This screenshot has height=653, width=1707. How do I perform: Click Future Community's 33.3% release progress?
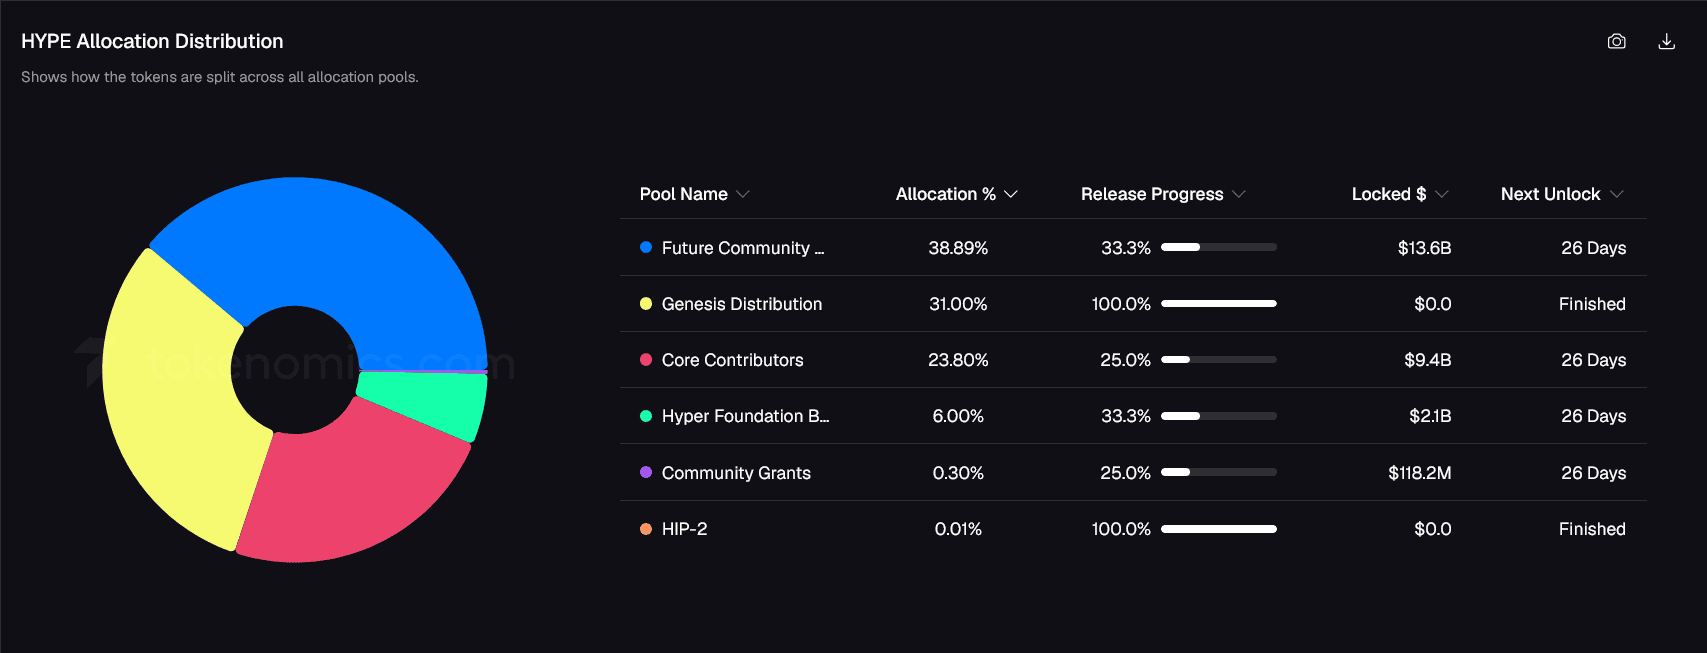(1126, 248)
